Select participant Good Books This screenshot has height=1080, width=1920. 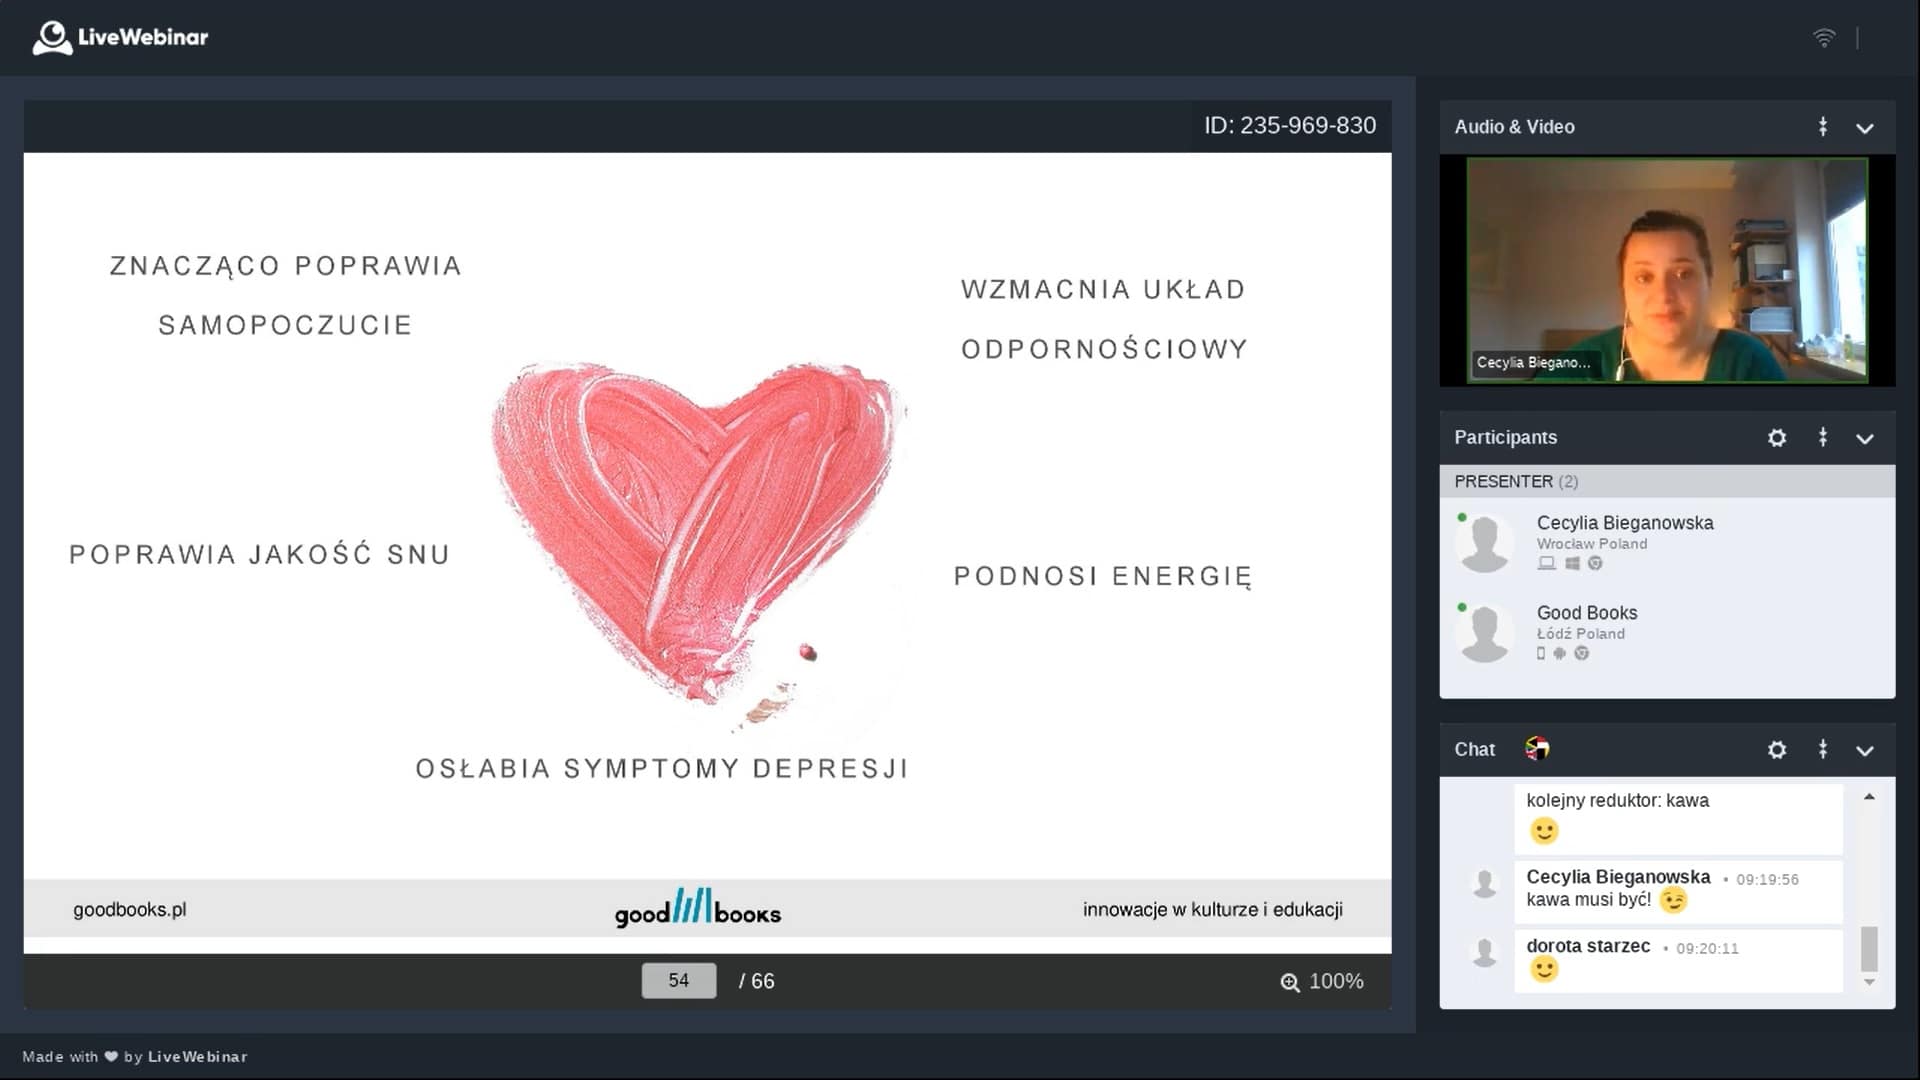point(1587,613)
